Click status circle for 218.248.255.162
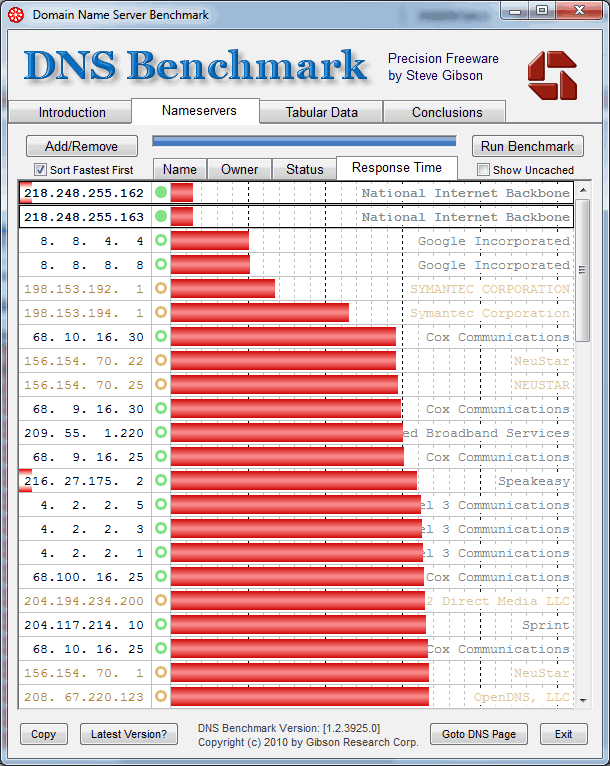 tap(161, 192)
